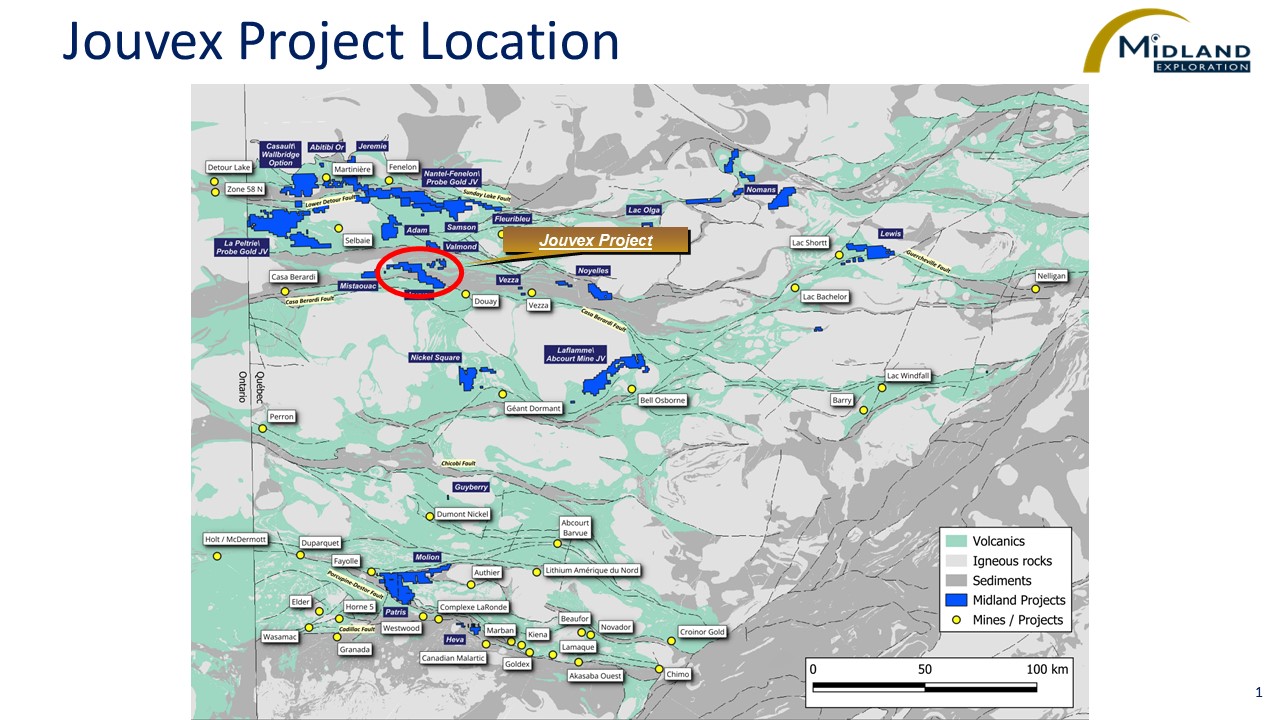
Task: Select the "Selbaie" mine label
Action: pyautogui.click(x=357, y=241)
